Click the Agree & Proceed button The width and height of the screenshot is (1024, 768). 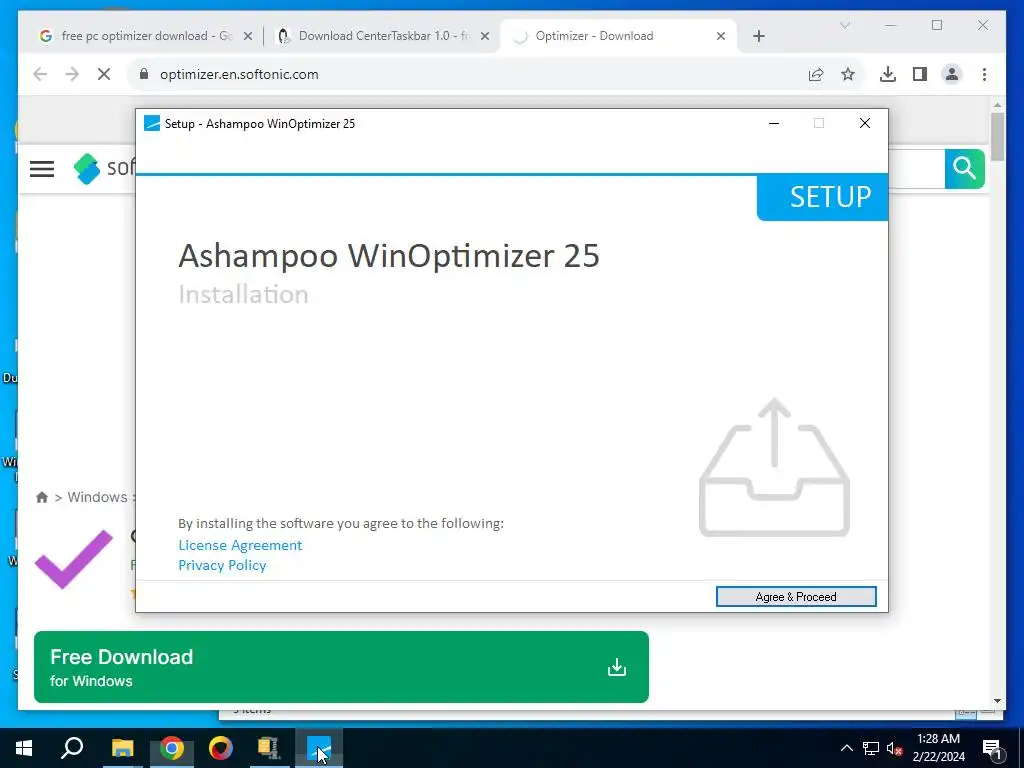pos(796,596)
